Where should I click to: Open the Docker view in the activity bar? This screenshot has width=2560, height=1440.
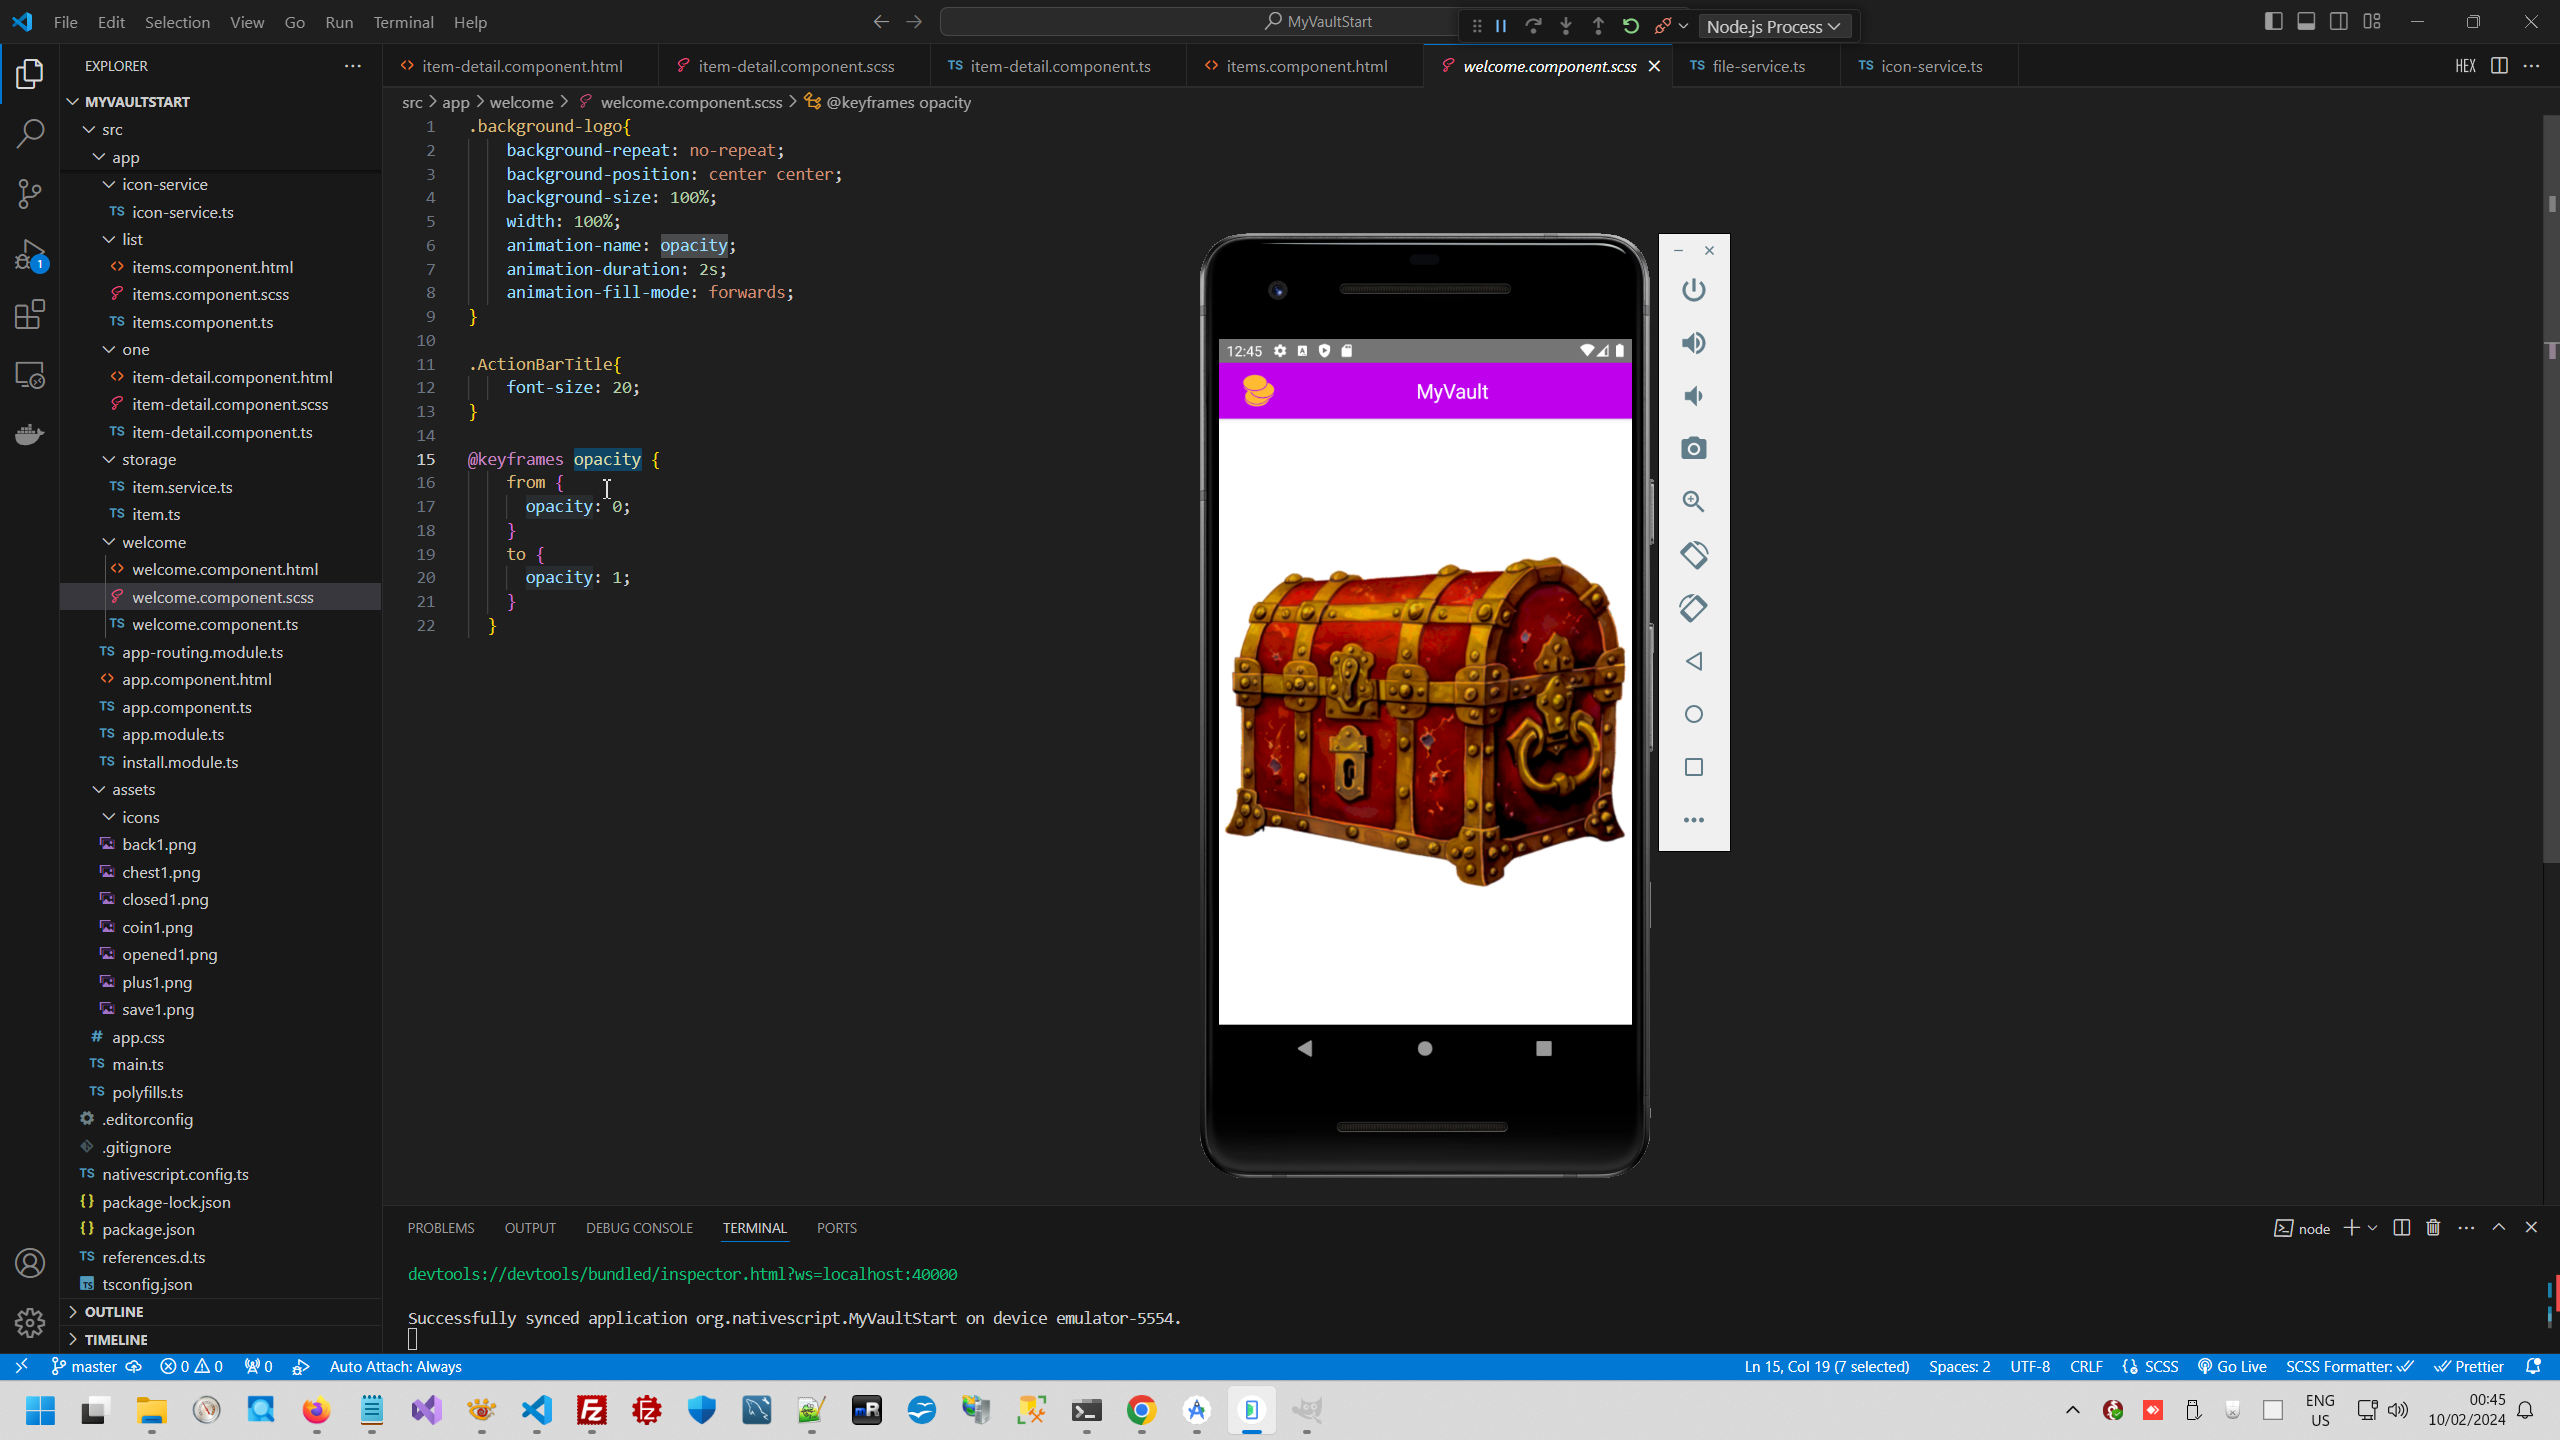[x=30, y=434]
